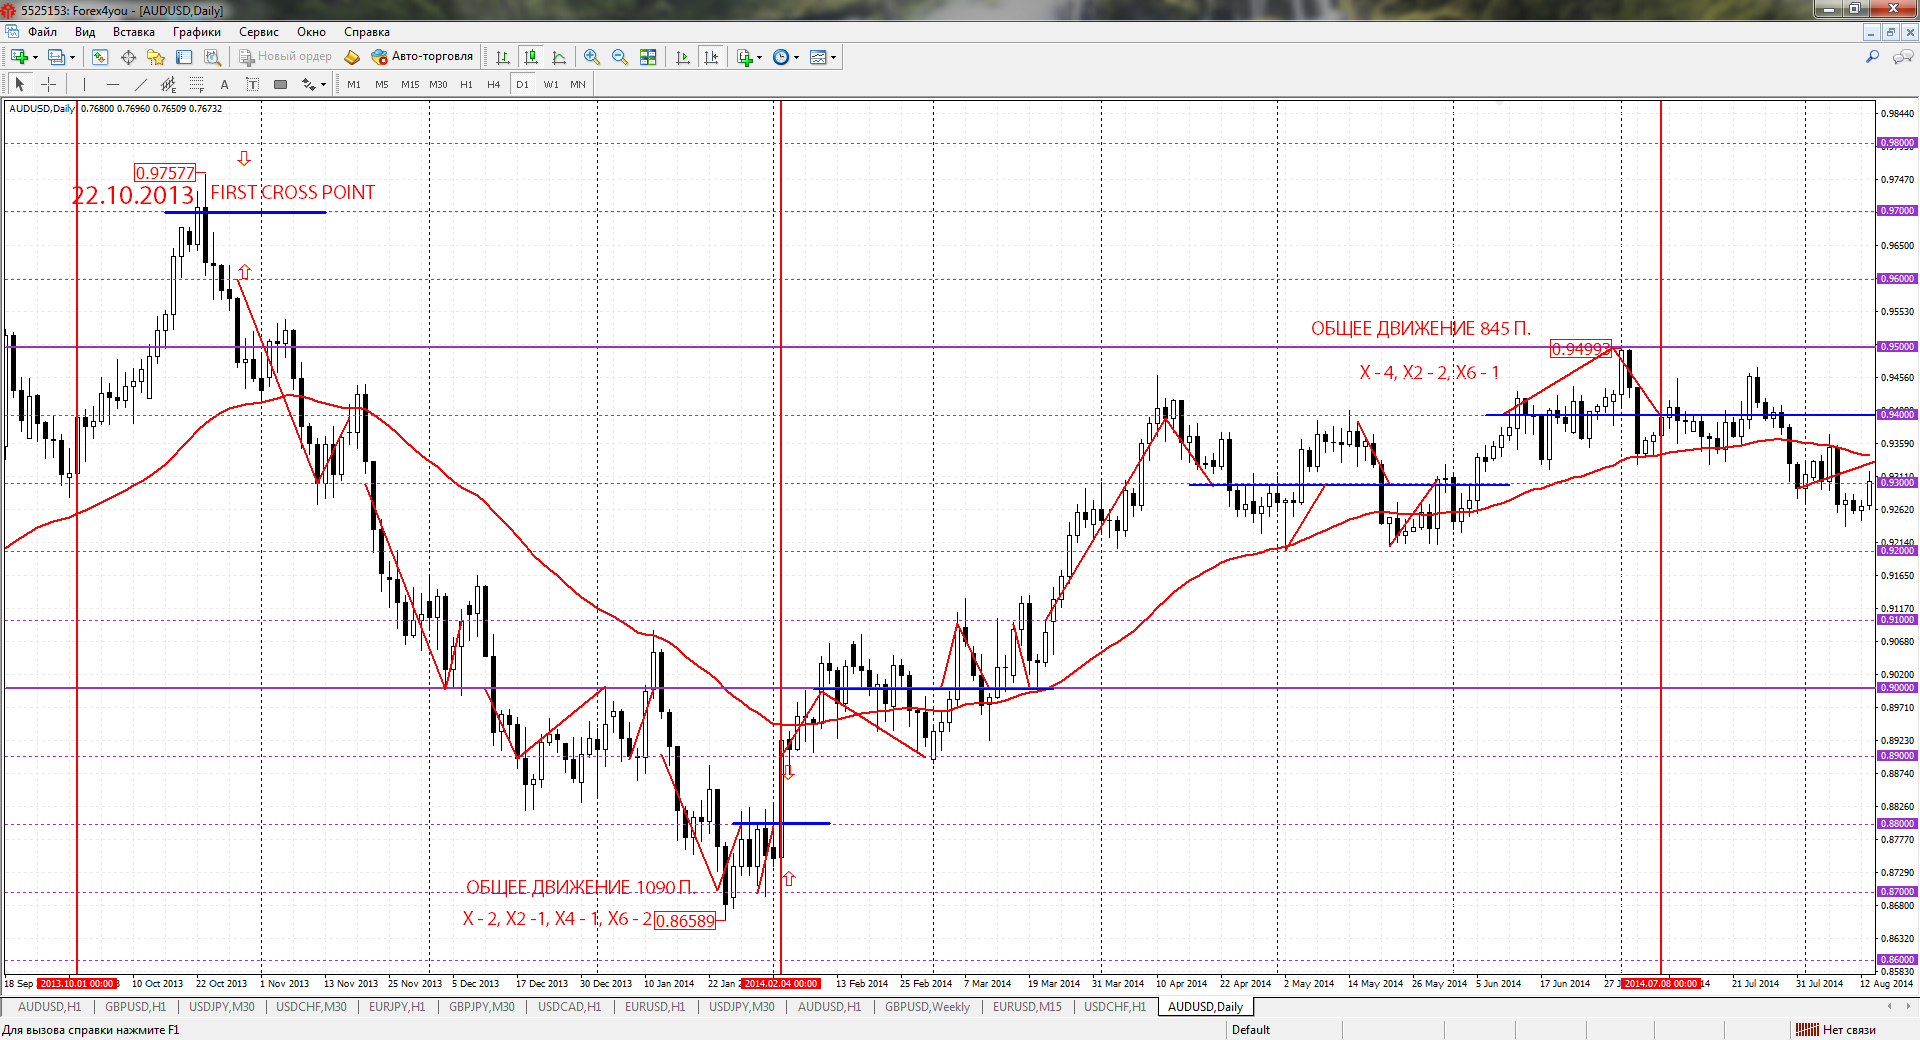Open the Сервис menu
Screen dimensions: 1920x1040
click(x=259, y=32)
